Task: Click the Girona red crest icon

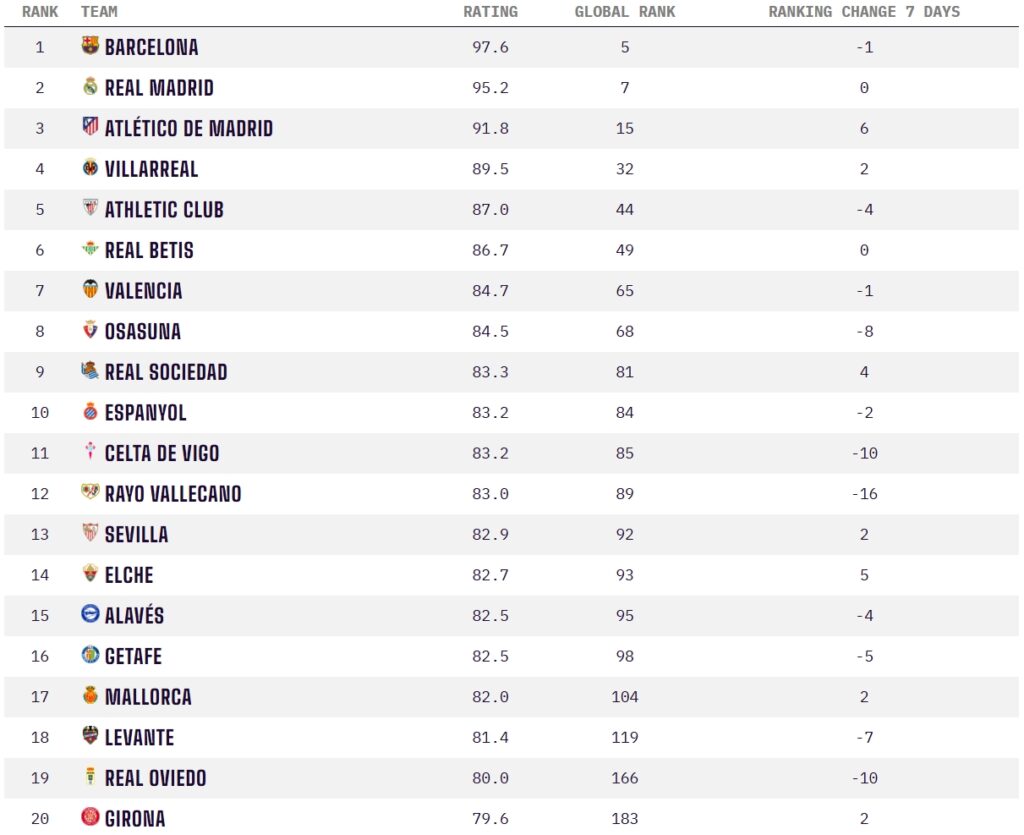Action: pos(90,817)
